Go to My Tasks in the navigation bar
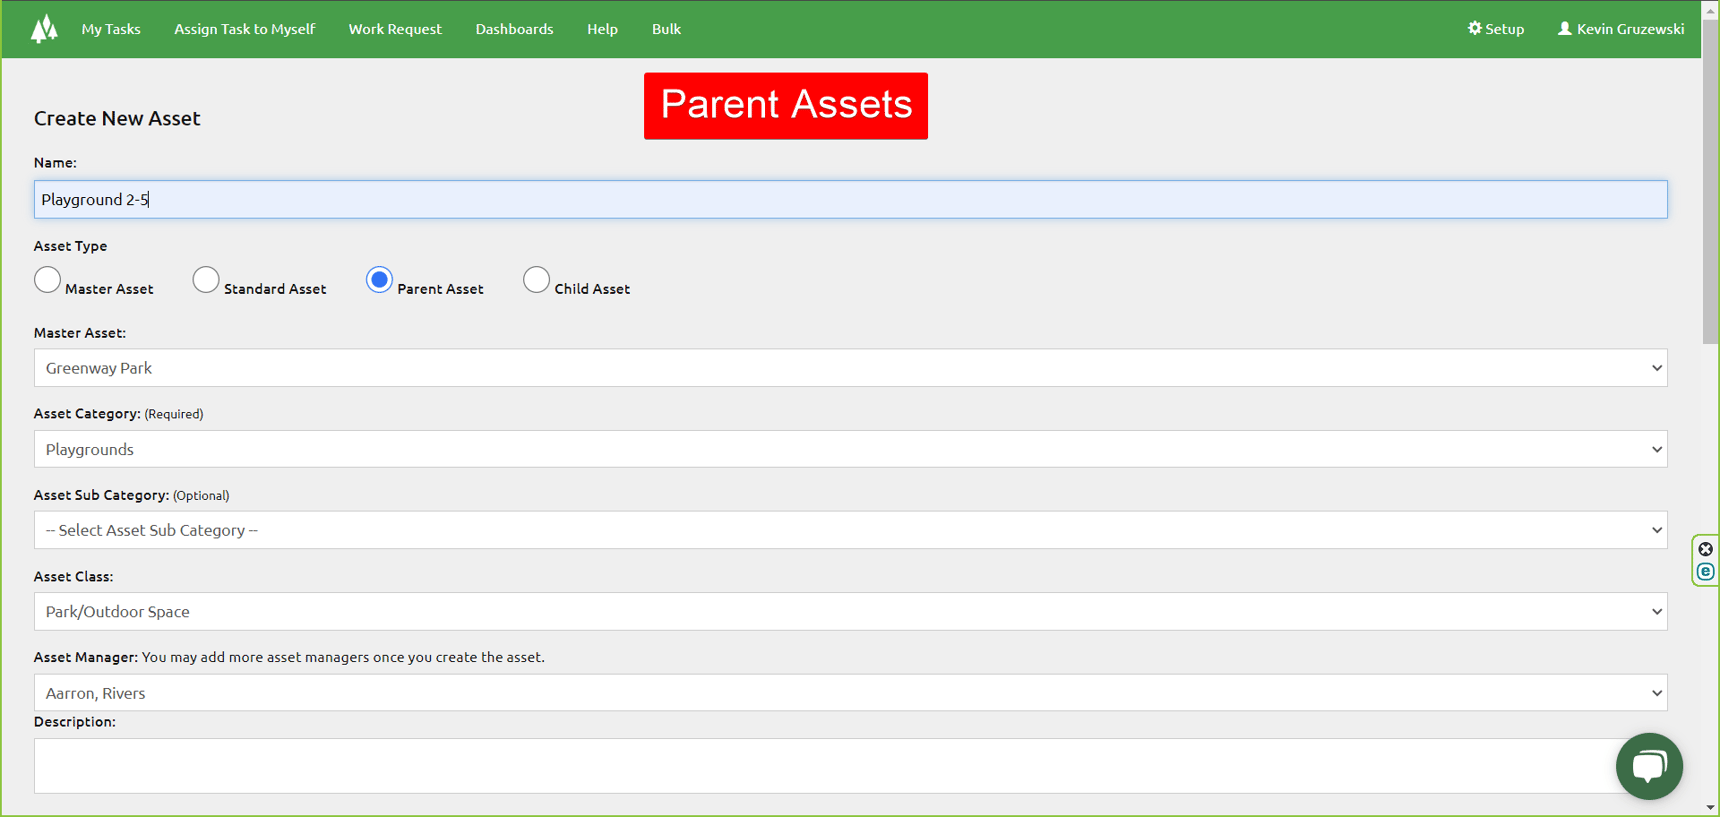This screenshot has width=1720, height=817. click(111, 29)
